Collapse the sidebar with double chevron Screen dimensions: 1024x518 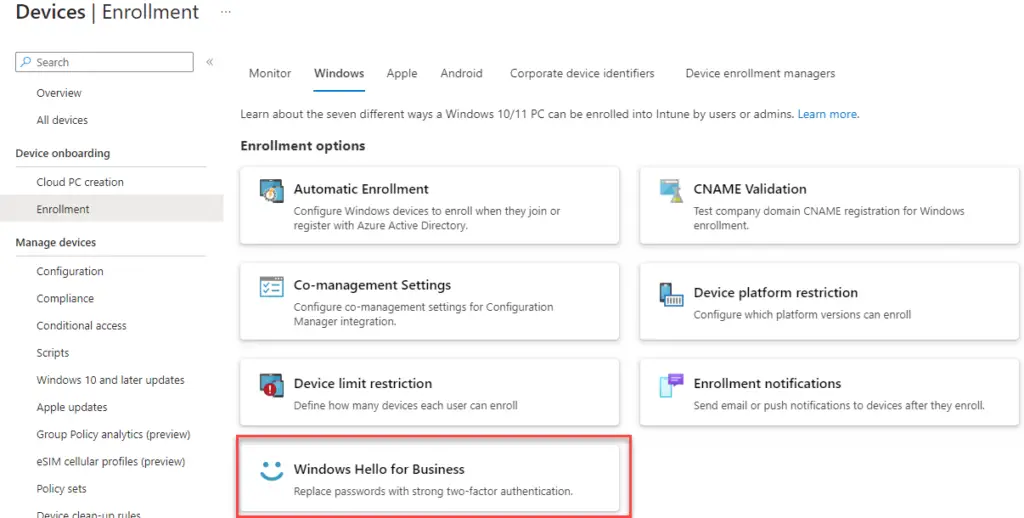(x=210, y=62)
